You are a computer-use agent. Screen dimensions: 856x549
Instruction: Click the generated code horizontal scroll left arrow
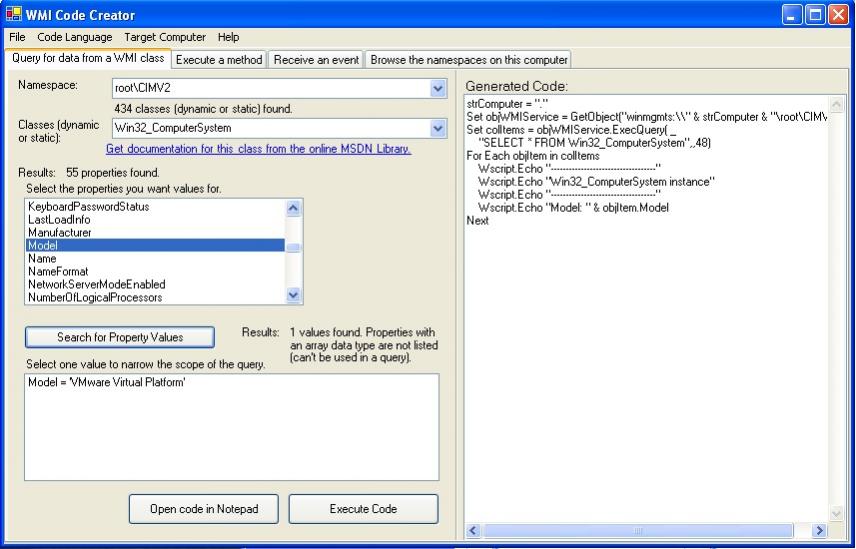(x=473, y=530)
